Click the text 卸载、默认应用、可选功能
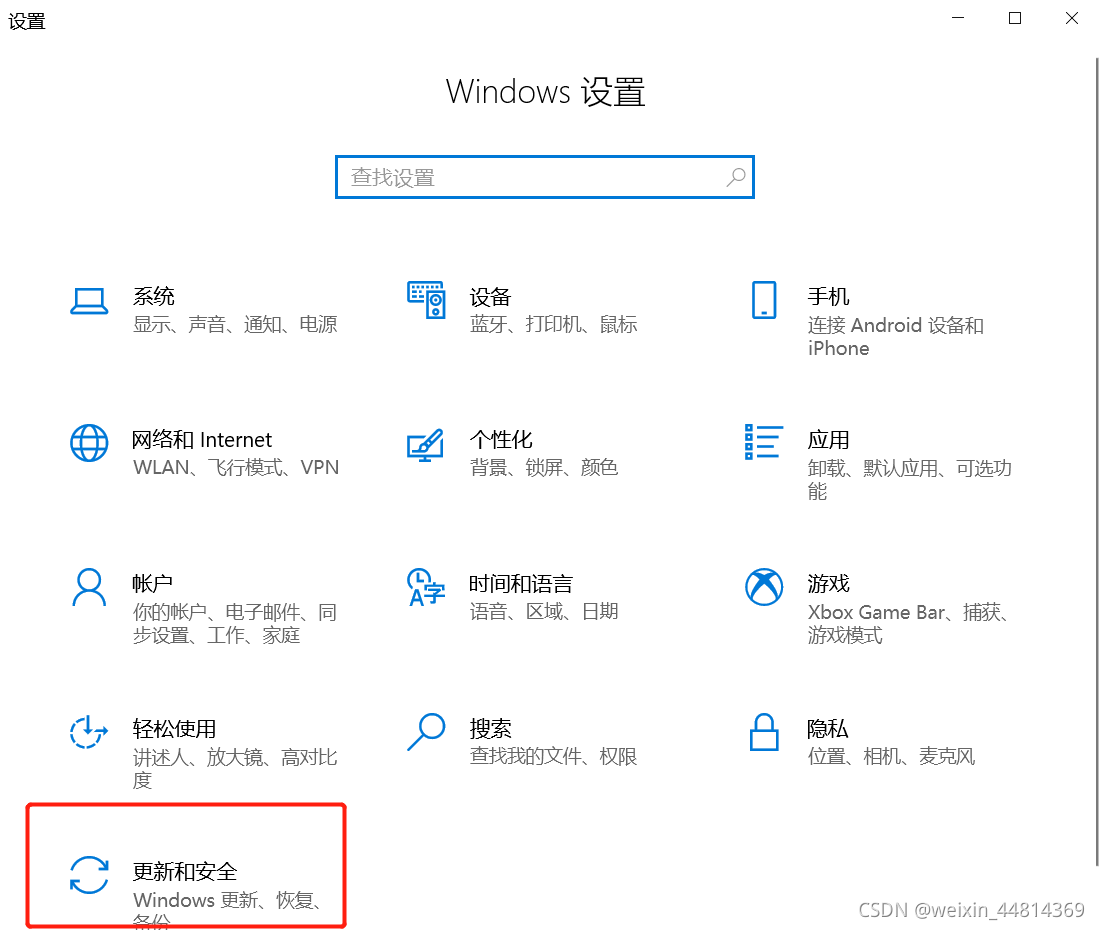The width and height of the screenshot is (1100, 930). [910, 480]
